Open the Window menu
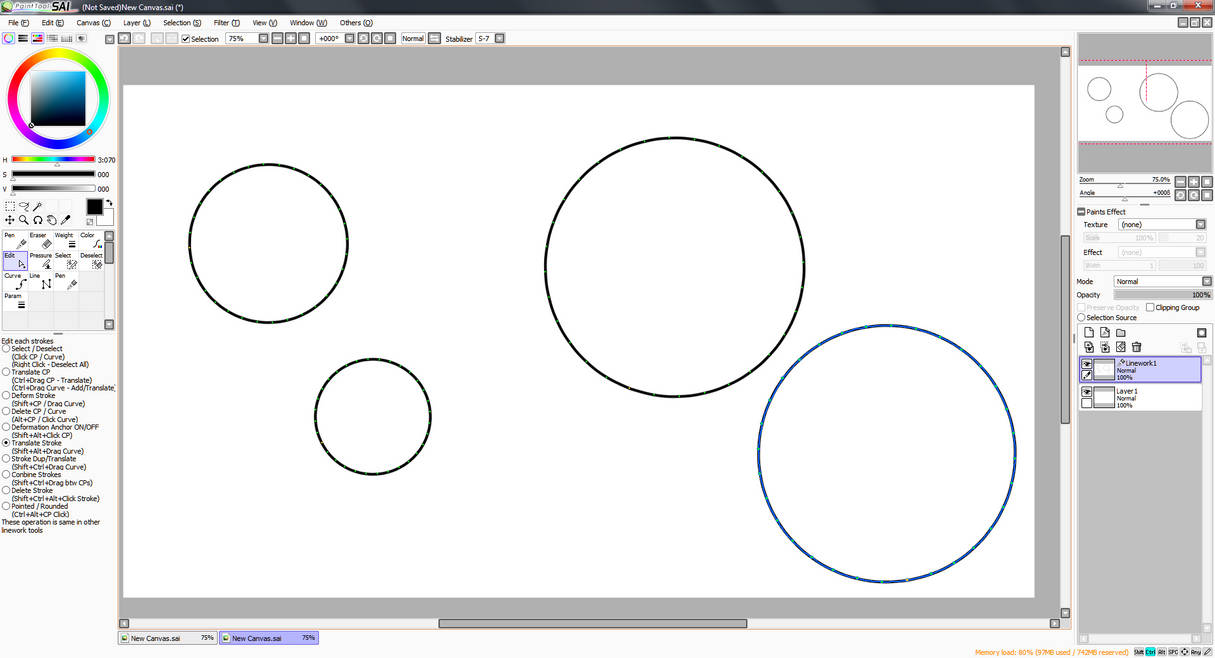Image resolution: width=1215 pixels, height=658 pixels. point(308,23)
